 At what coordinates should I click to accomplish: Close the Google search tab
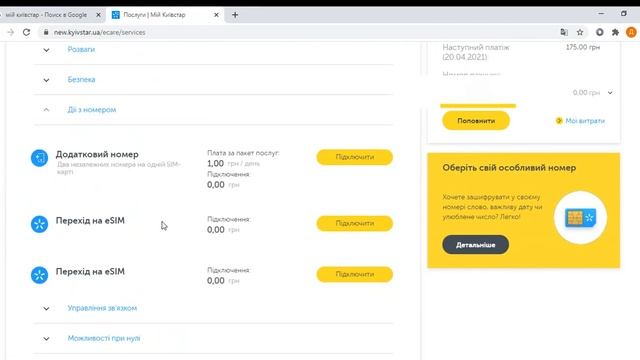[98, 15]
